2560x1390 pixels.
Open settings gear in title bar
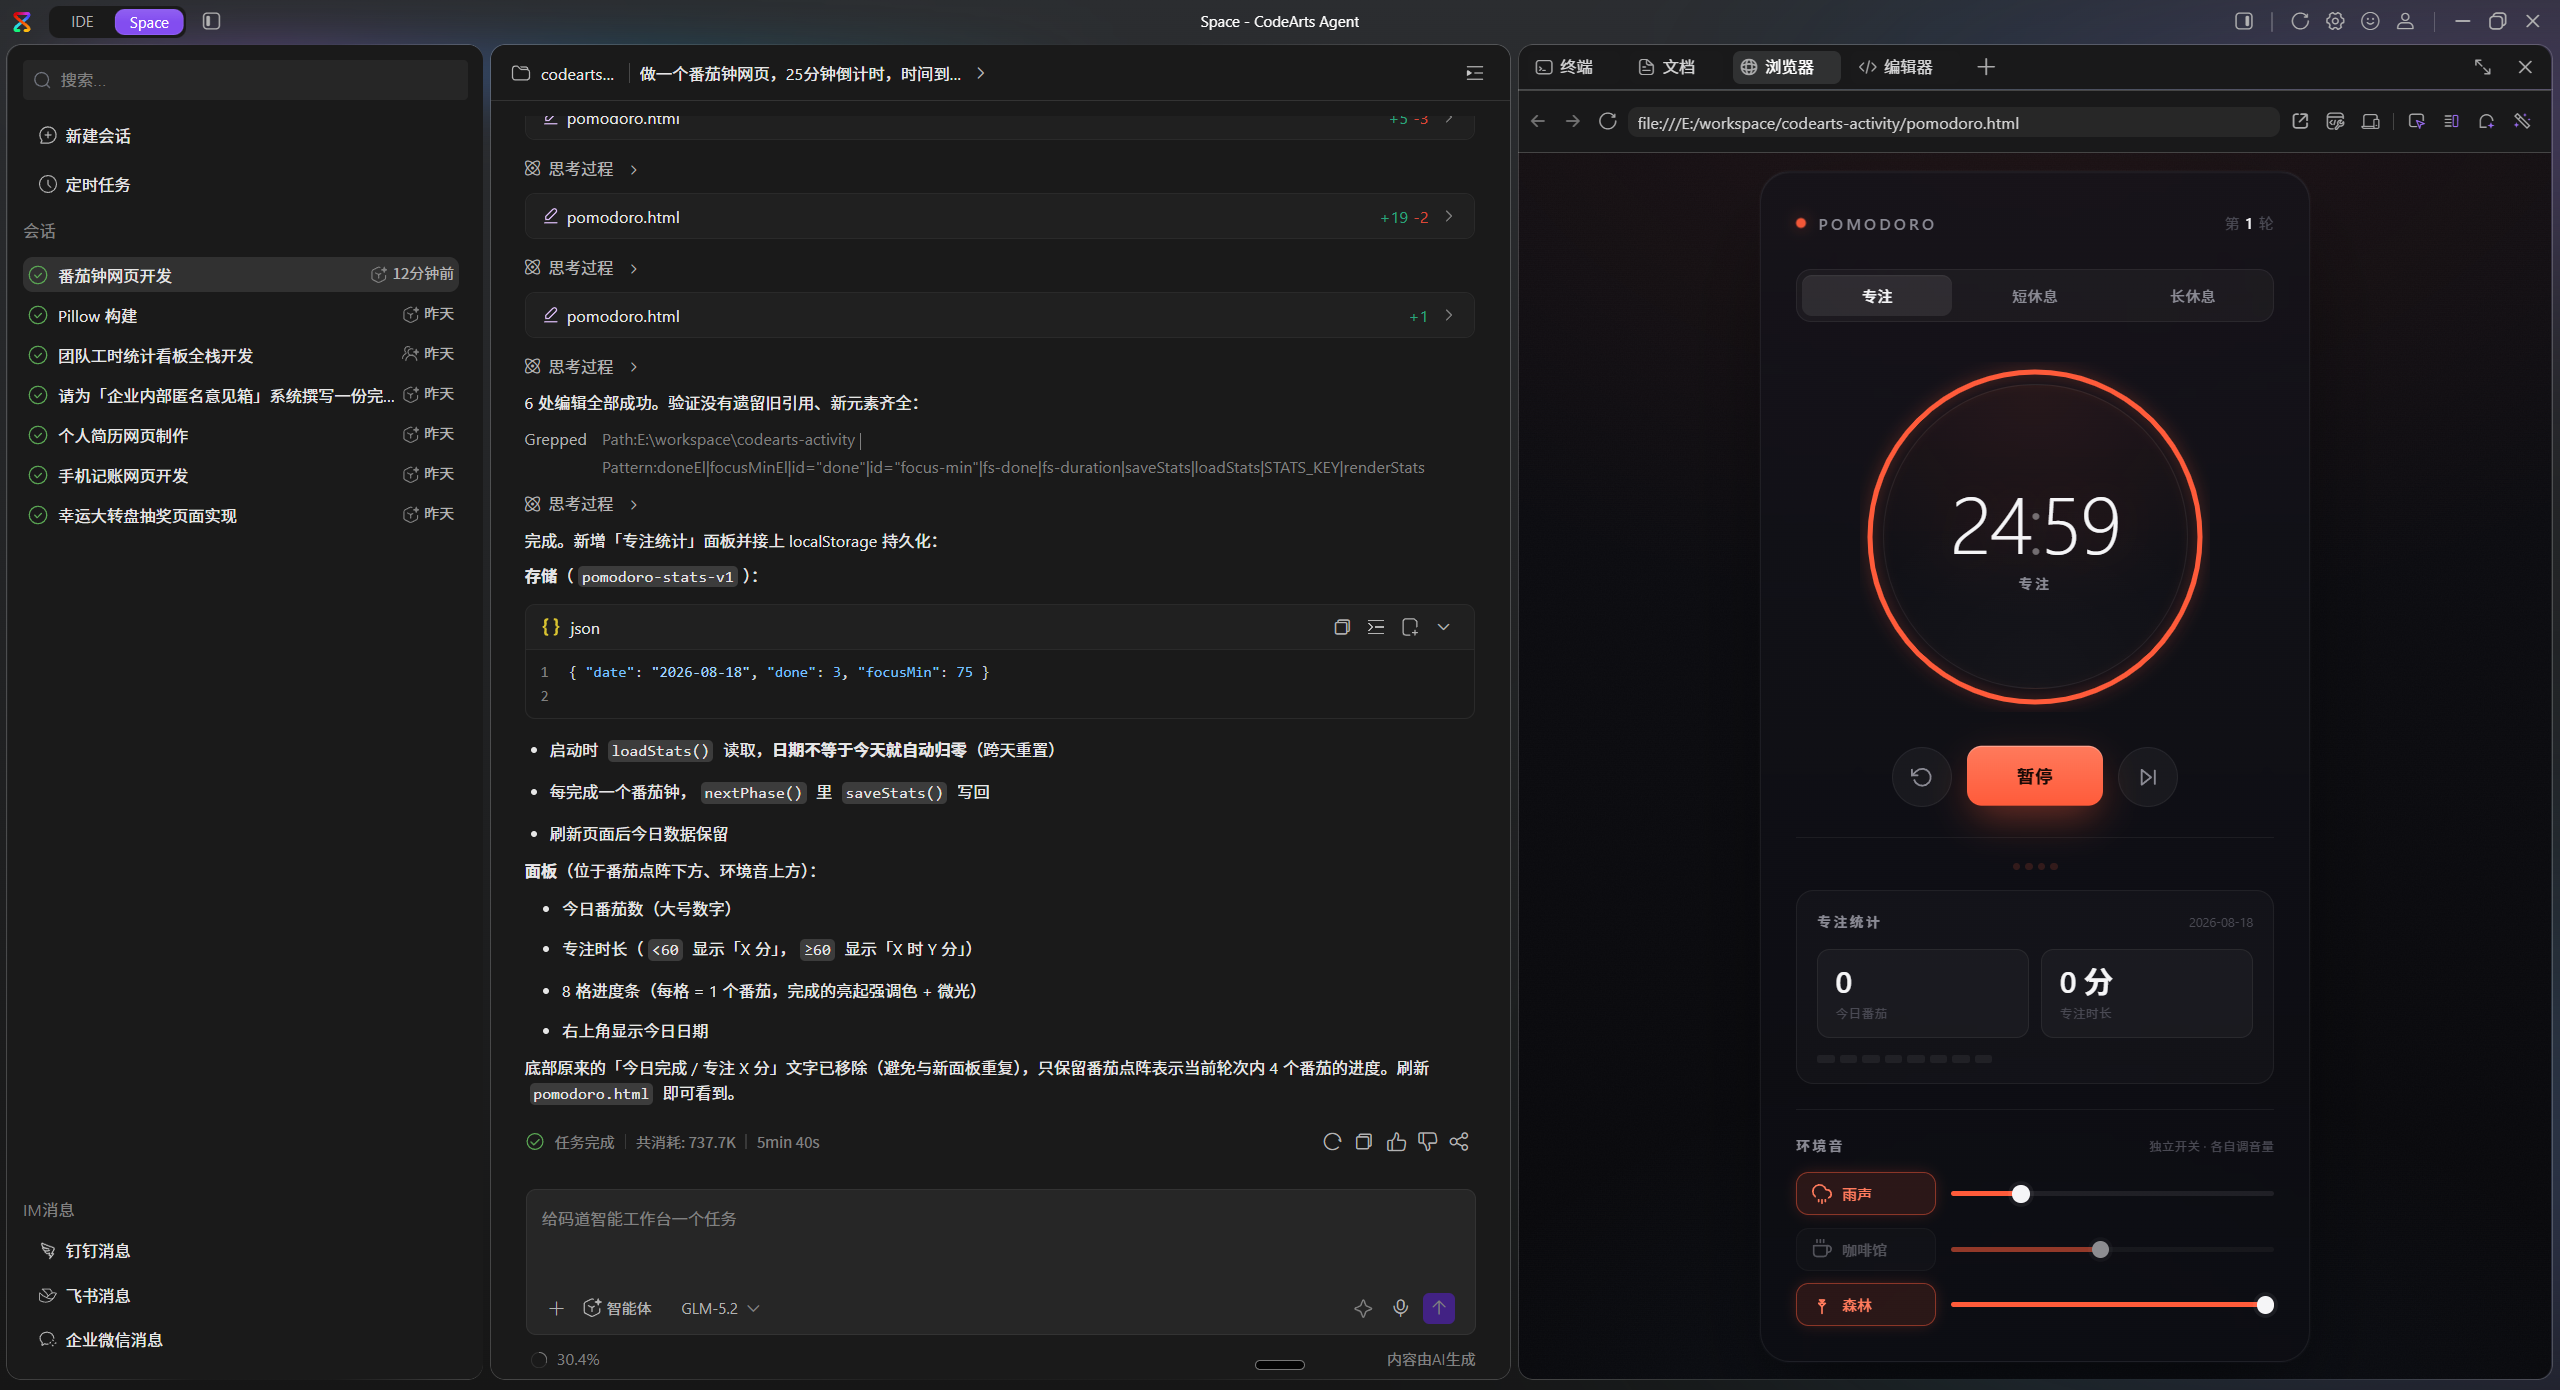(2335, 21)
